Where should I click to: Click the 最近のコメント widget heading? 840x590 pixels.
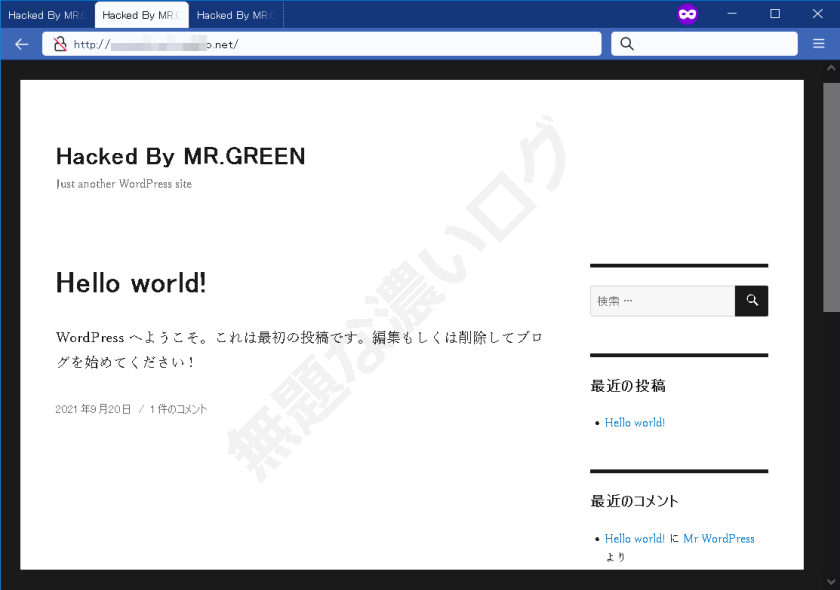(x=634, y=501)
